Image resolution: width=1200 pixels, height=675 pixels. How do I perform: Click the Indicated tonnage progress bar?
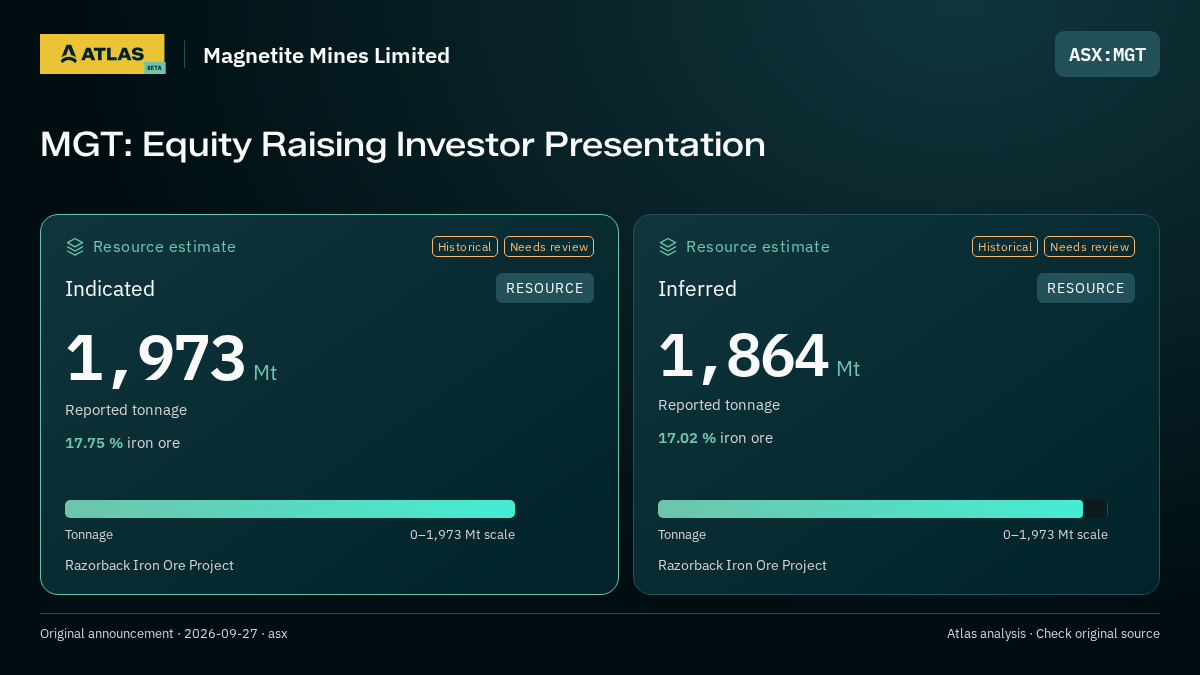point(290,509)
